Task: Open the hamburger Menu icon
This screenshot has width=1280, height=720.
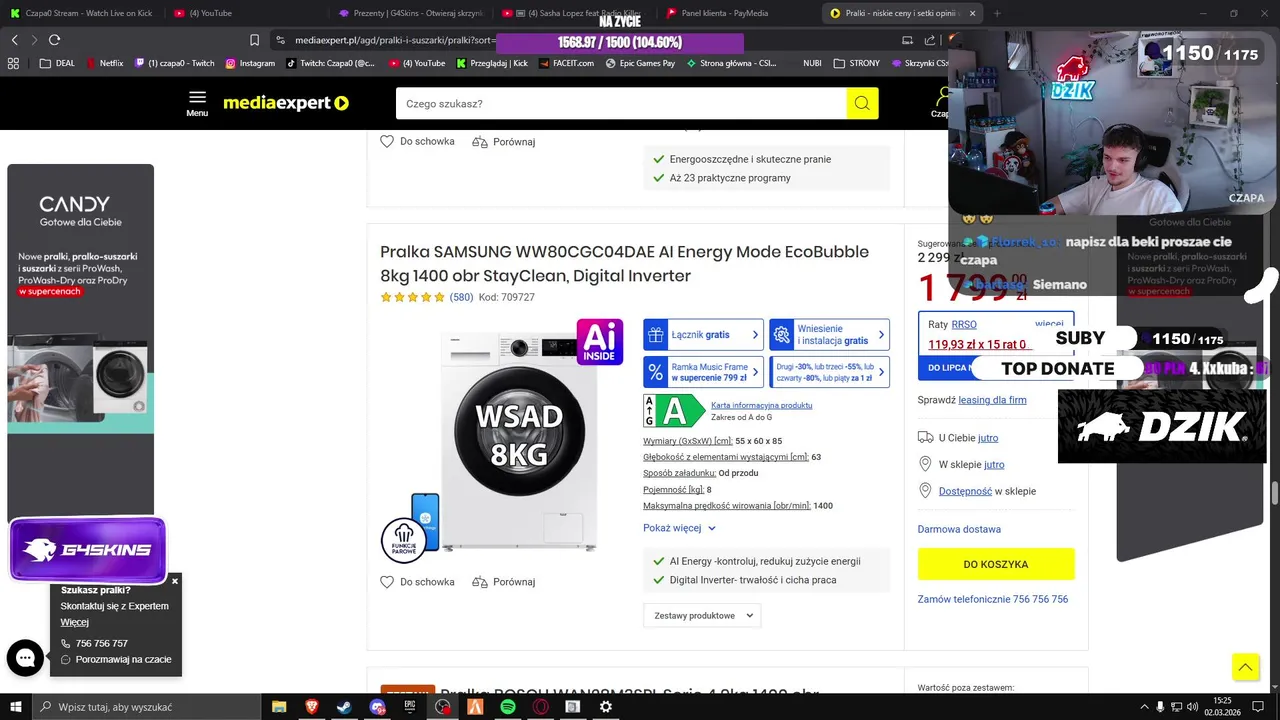Action: (x=197, y=103)
